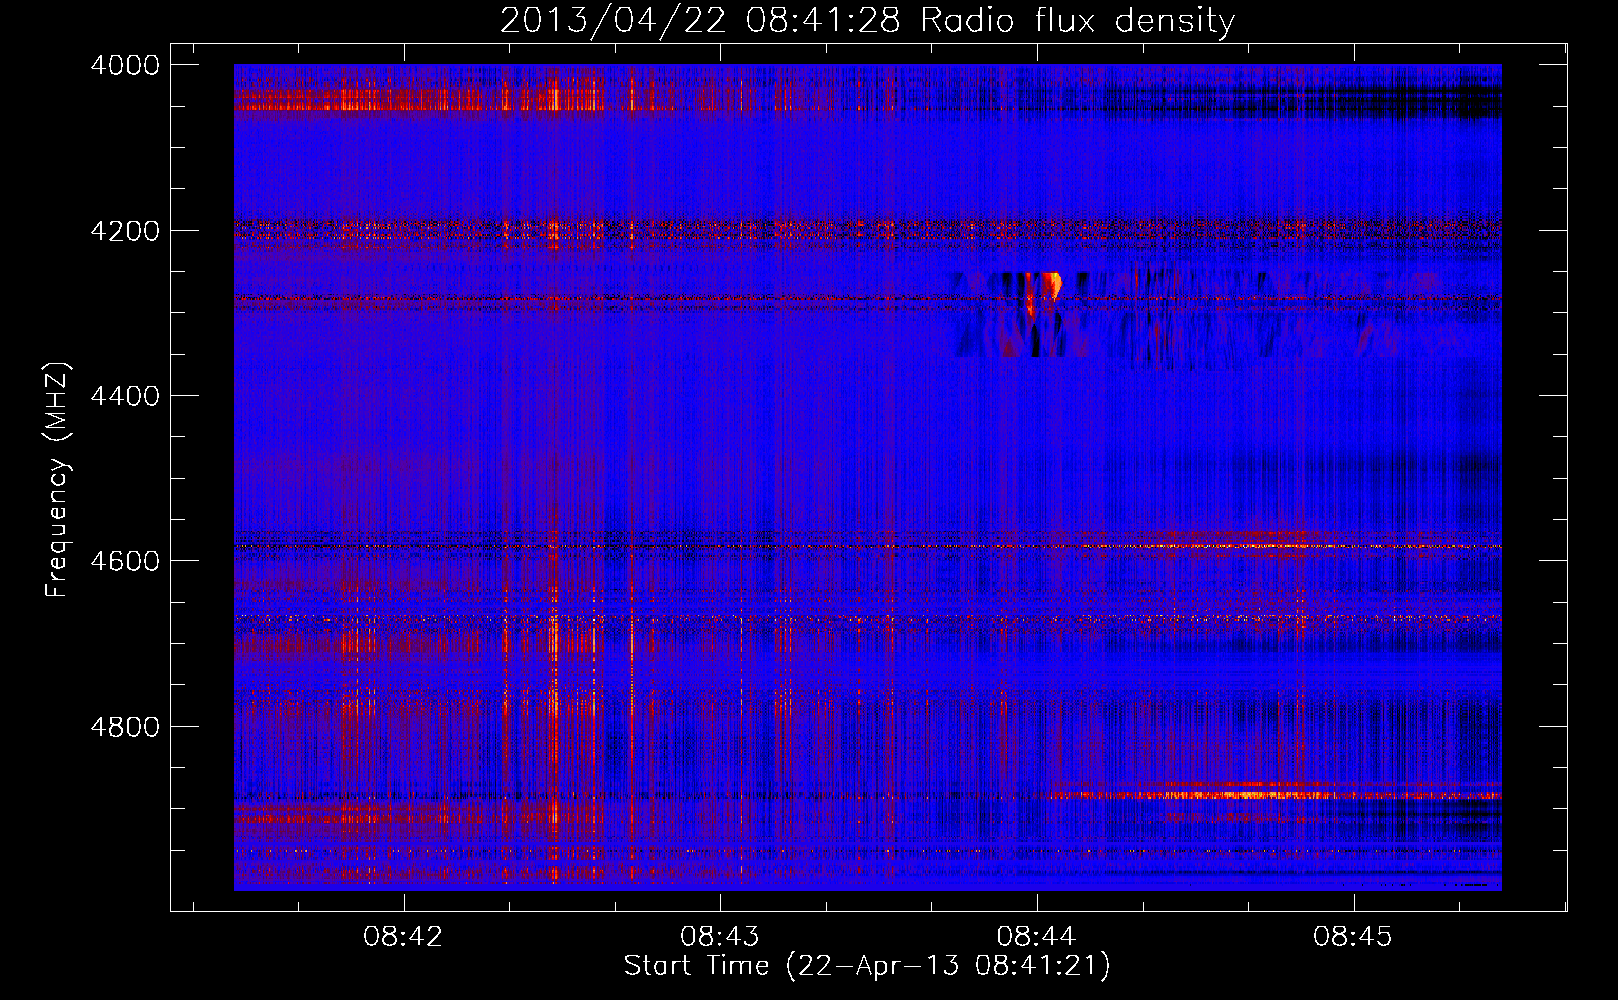
Task: Click the 08:45 time axis label
Action: coord(1353,936)
